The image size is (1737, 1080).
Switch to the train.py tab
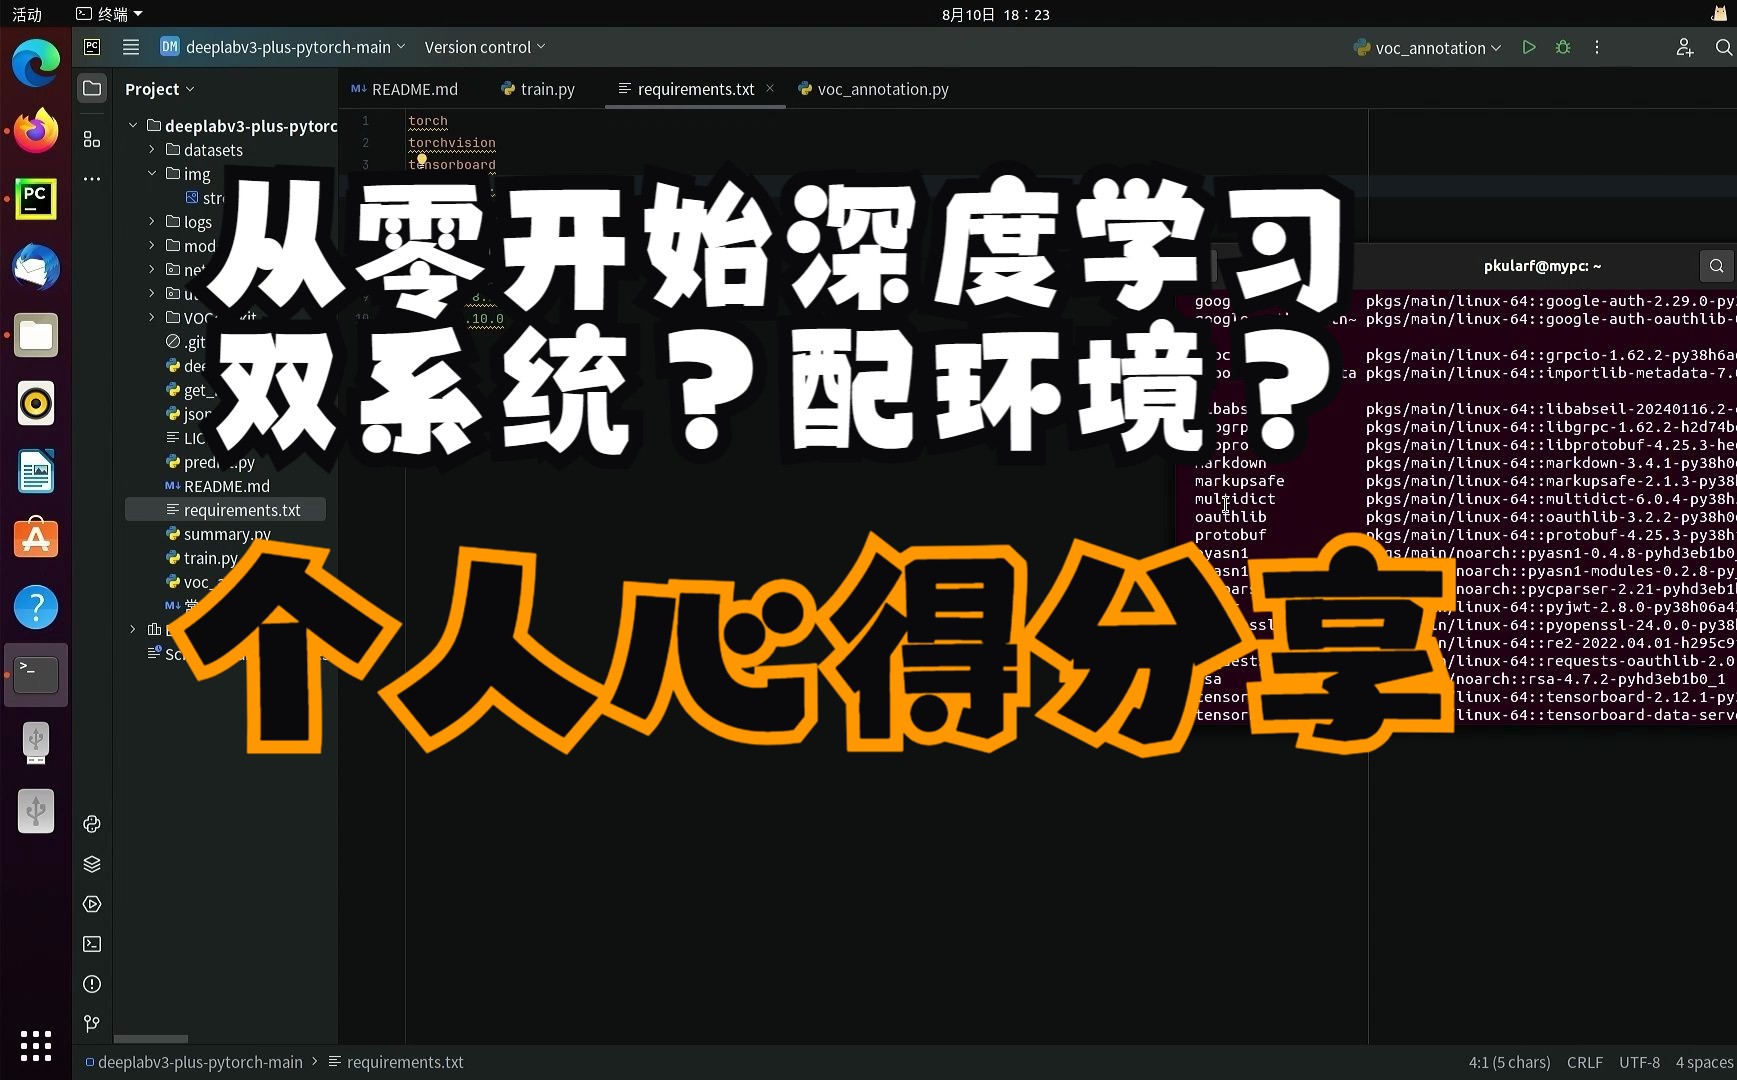click(x=548, y=89)
